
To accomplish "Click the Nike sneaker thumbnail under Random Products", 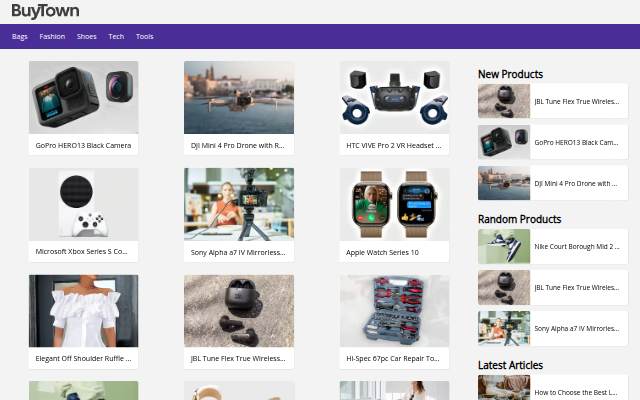I will [x=504, y=247].
